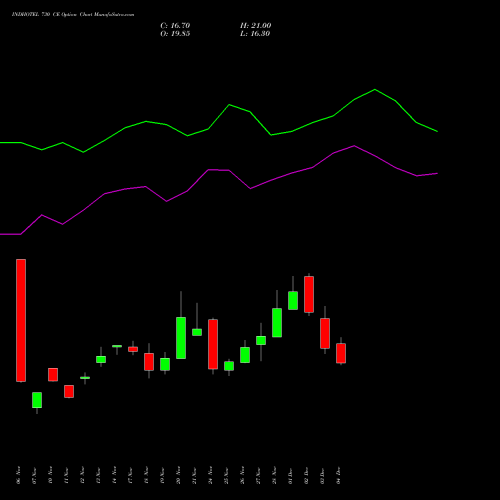Select the 10 Nov date label
Viewport: 500px width, 500px height.
click(50, 475)
